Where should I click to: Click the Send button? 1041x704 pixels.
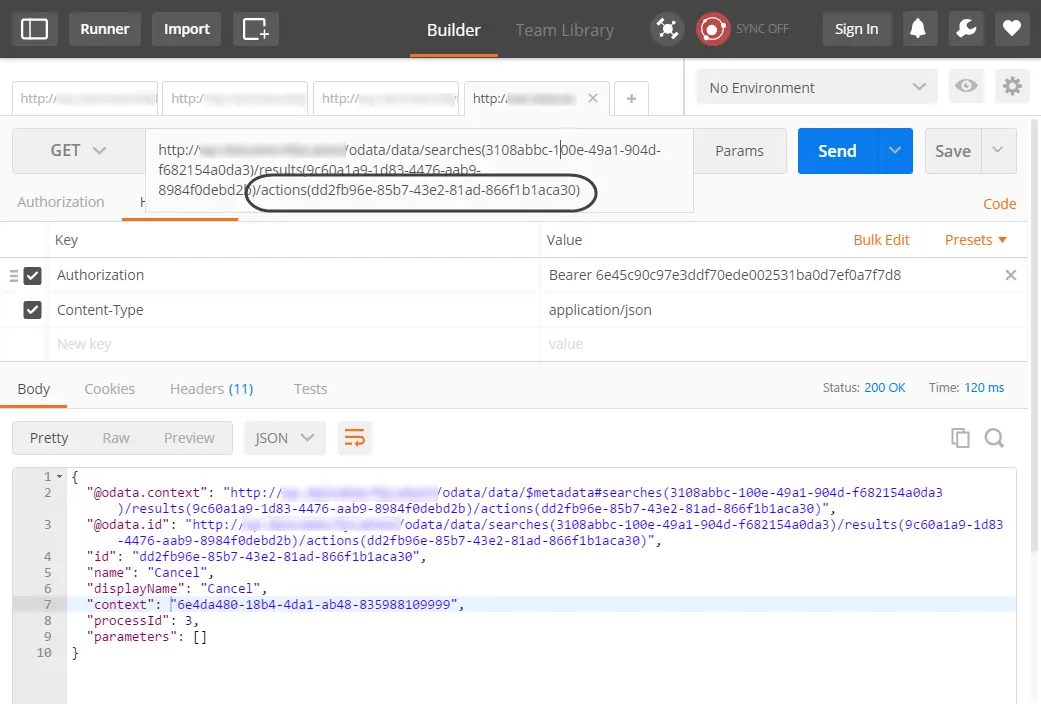[838, 151]
